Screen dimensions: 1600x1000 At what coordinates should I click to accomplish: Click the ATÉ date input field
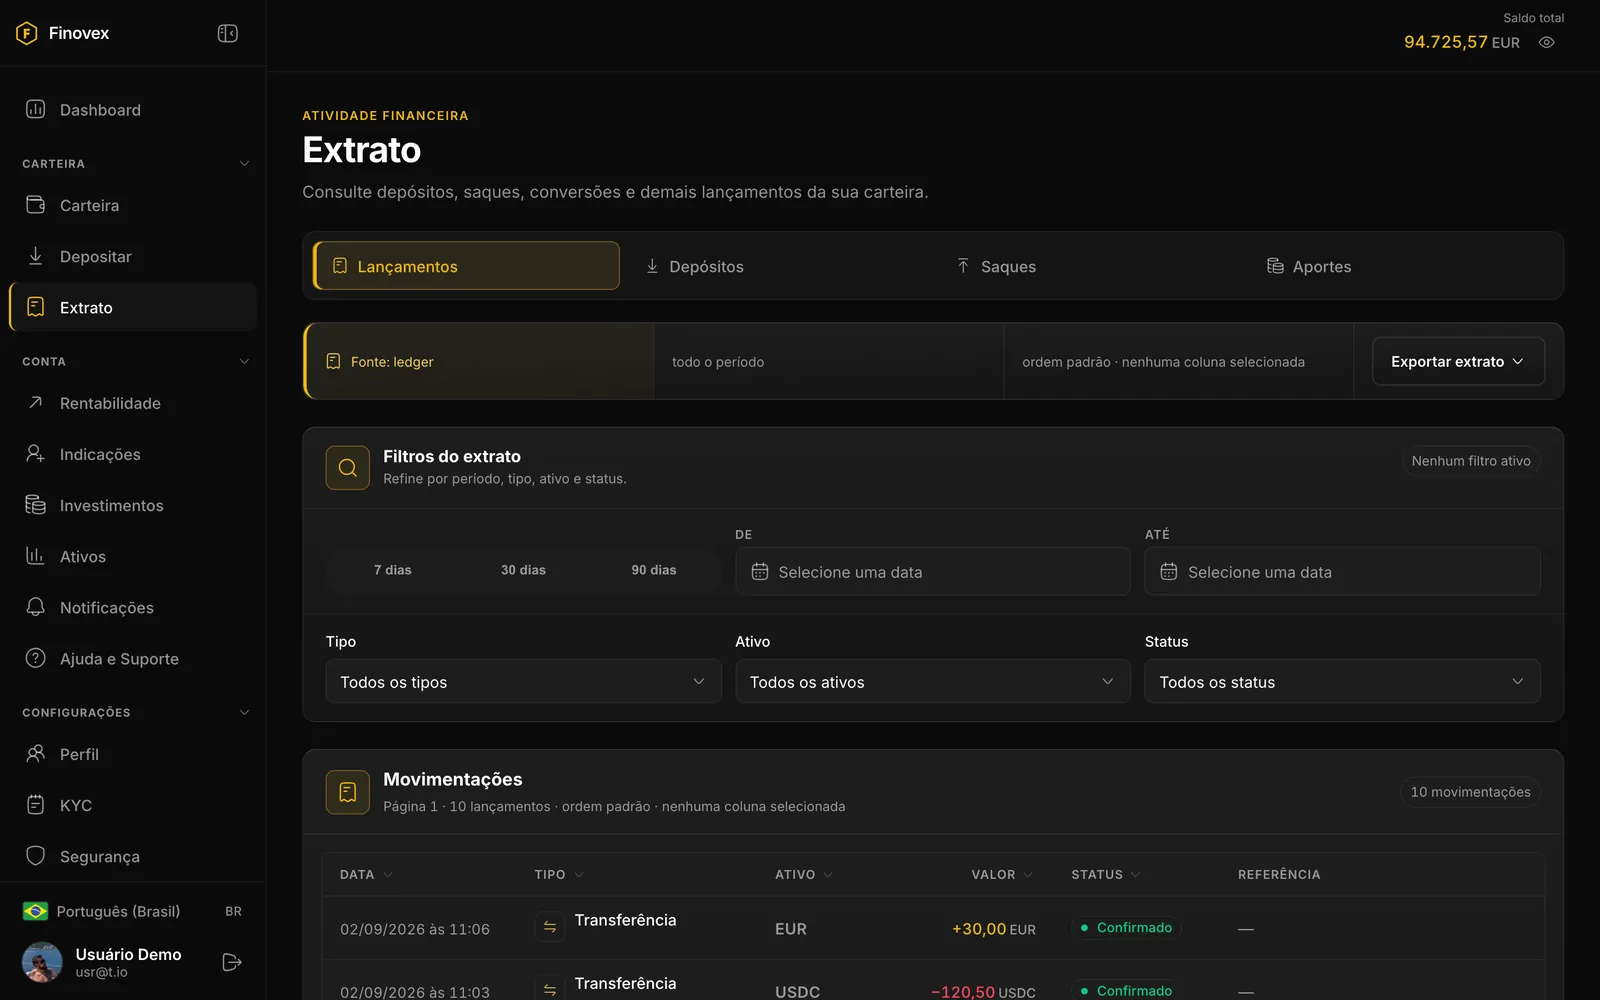[x=1343, y=572]
